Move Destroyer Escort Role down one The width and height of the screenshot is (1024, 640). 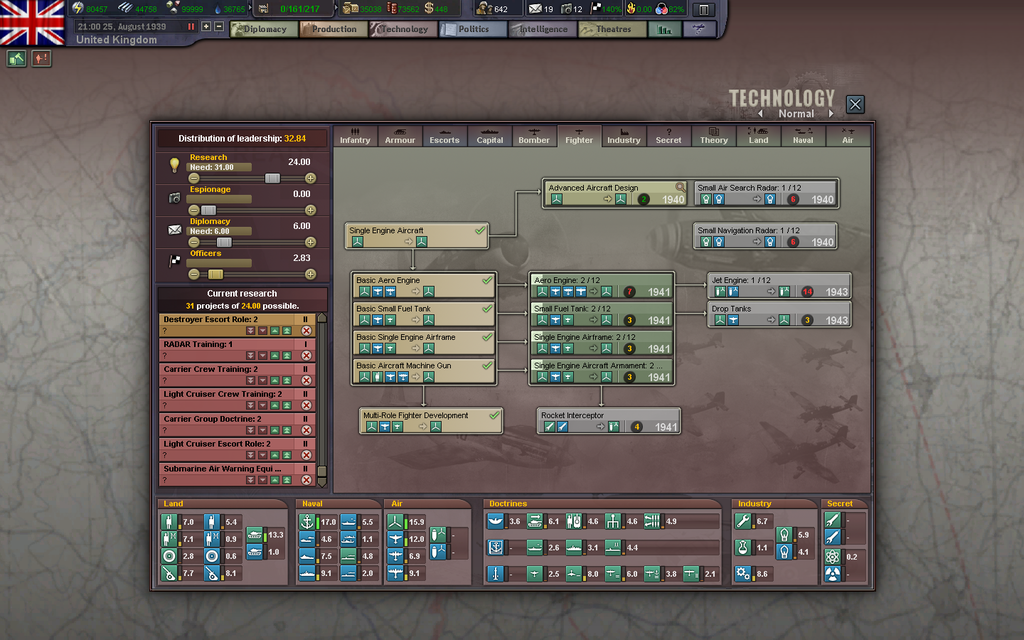[x=263, y=331]
